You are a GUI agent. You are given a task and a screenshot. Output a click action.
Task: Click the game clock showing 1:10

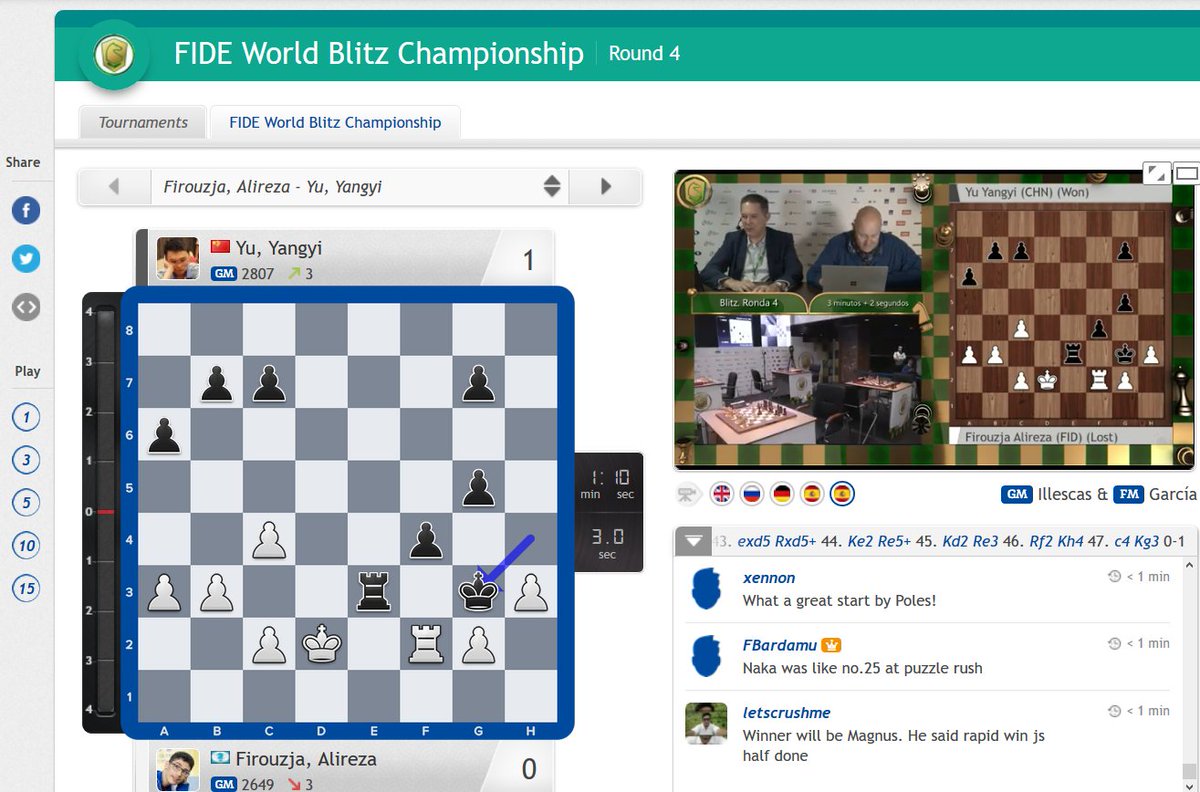coord(608,484)
